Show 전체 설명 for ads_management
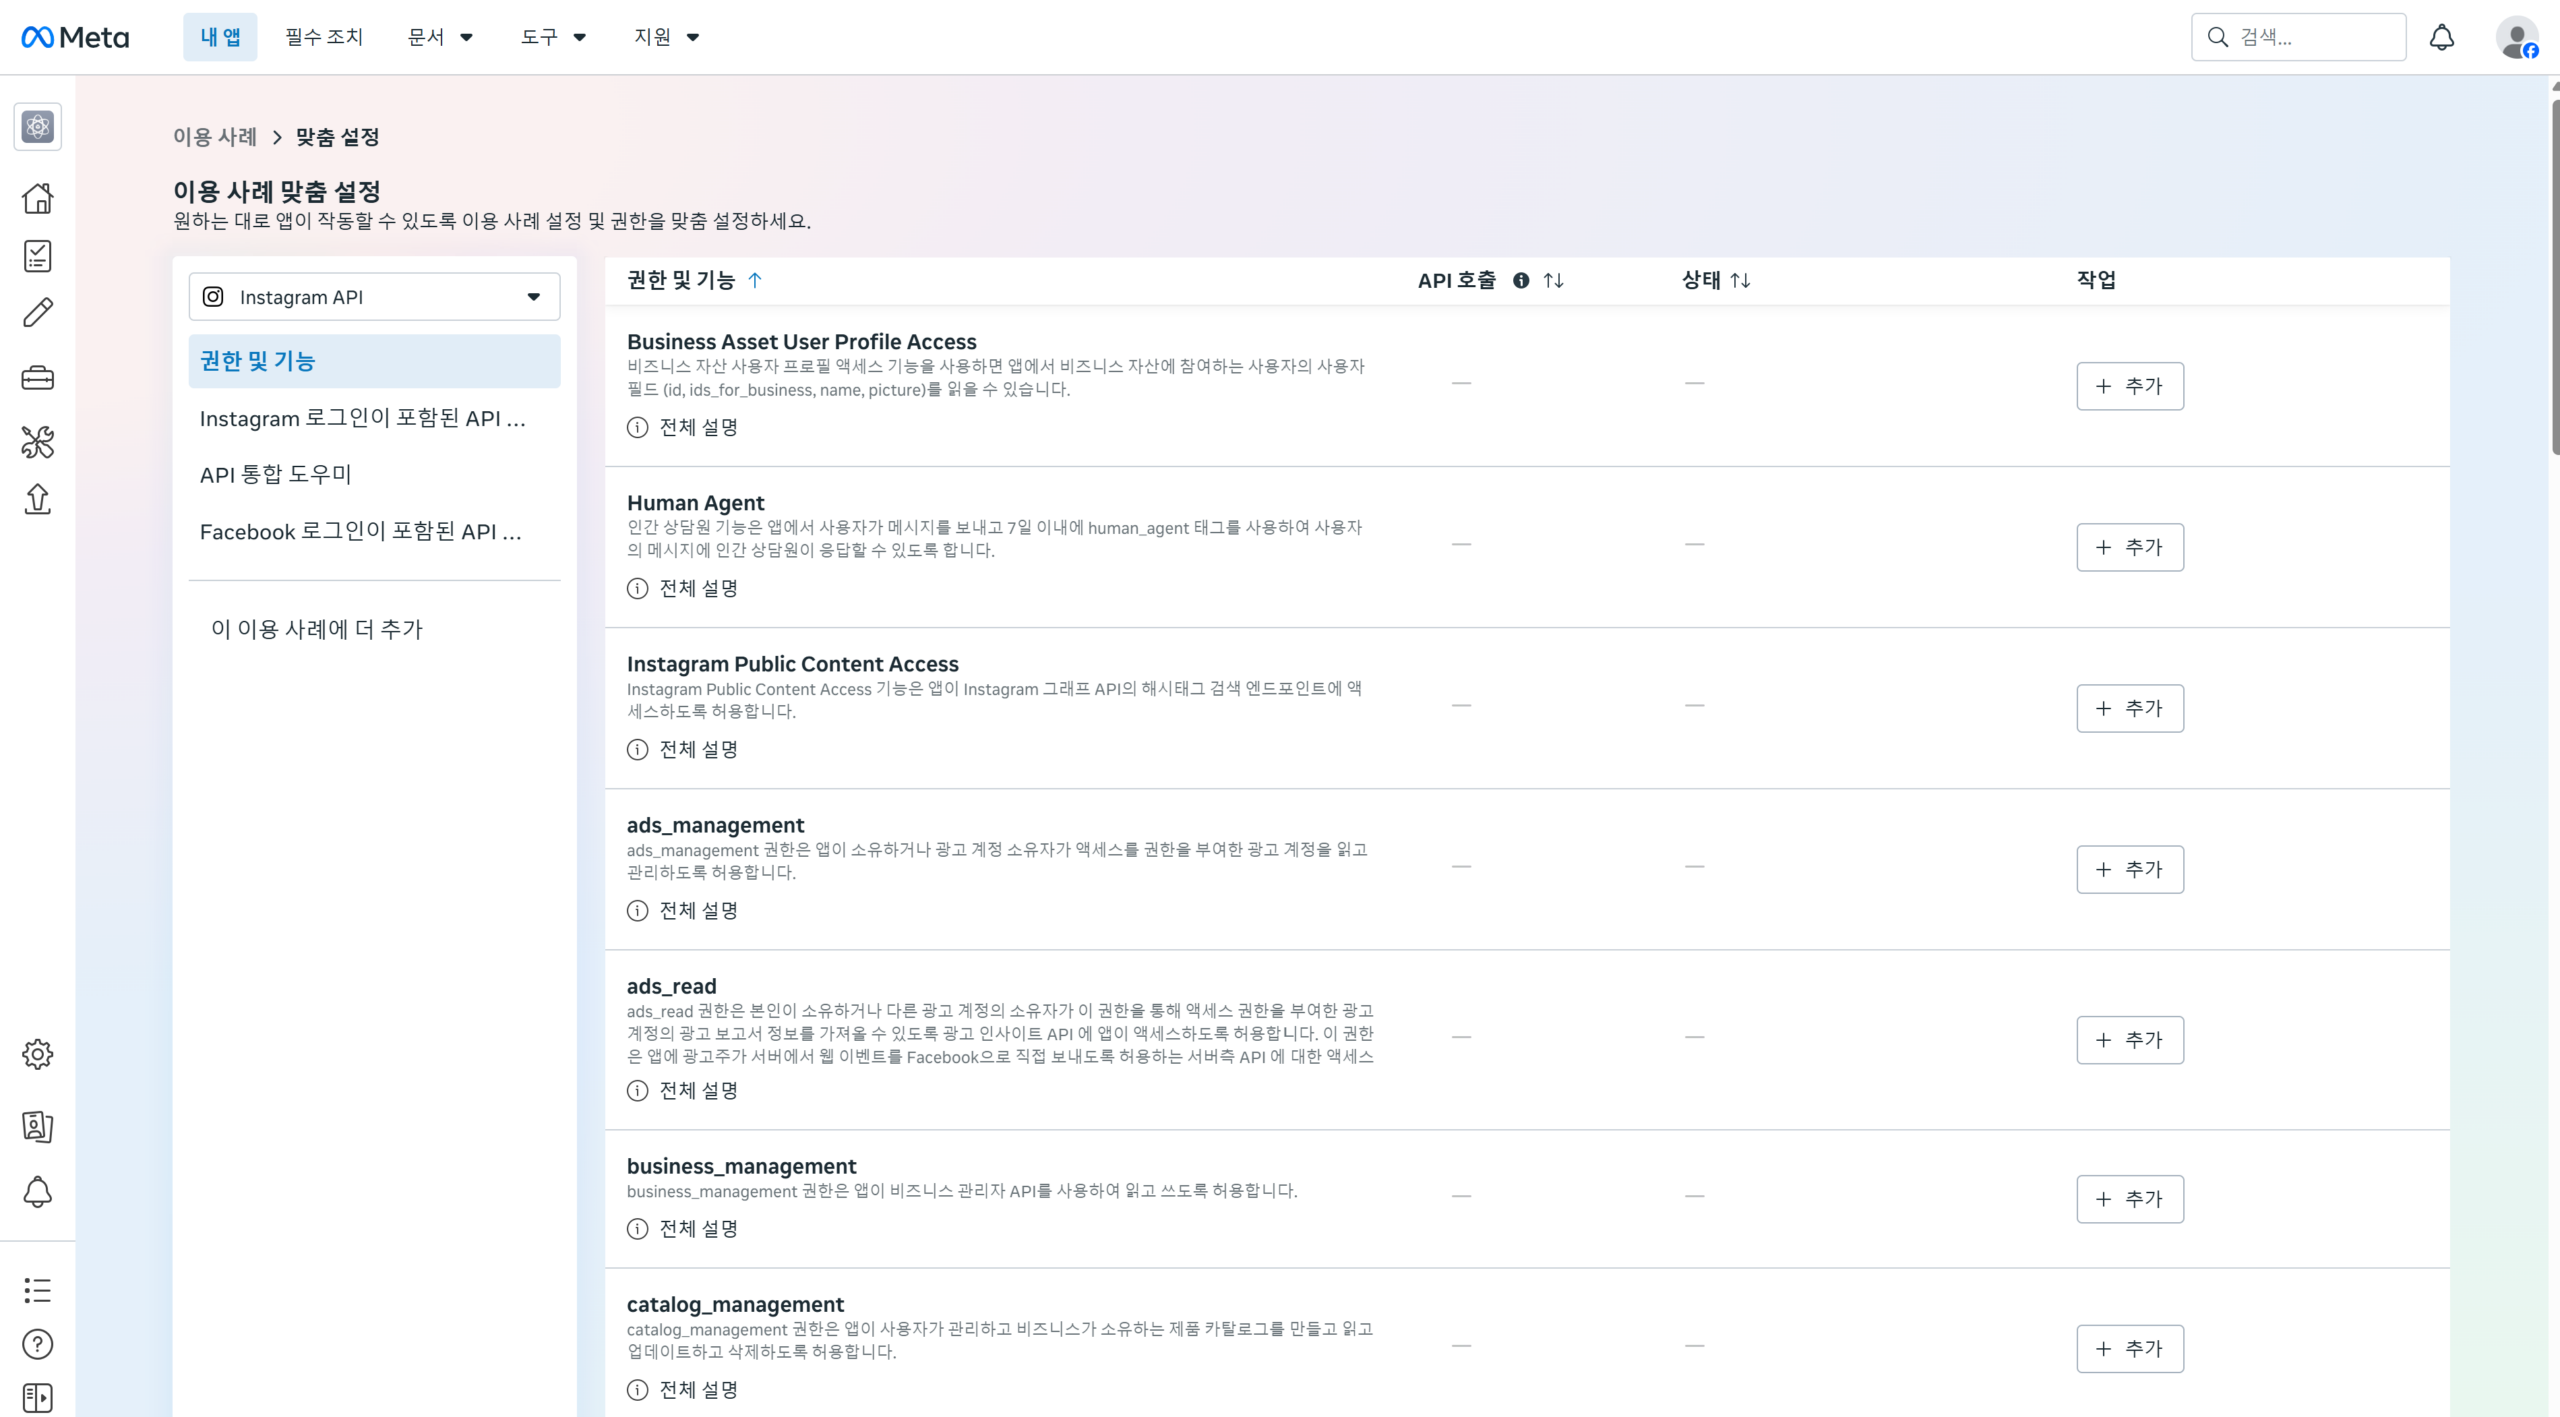The width and height of the screenshot is (2560, 1417). pyautogui.click(x=683, y=910)
